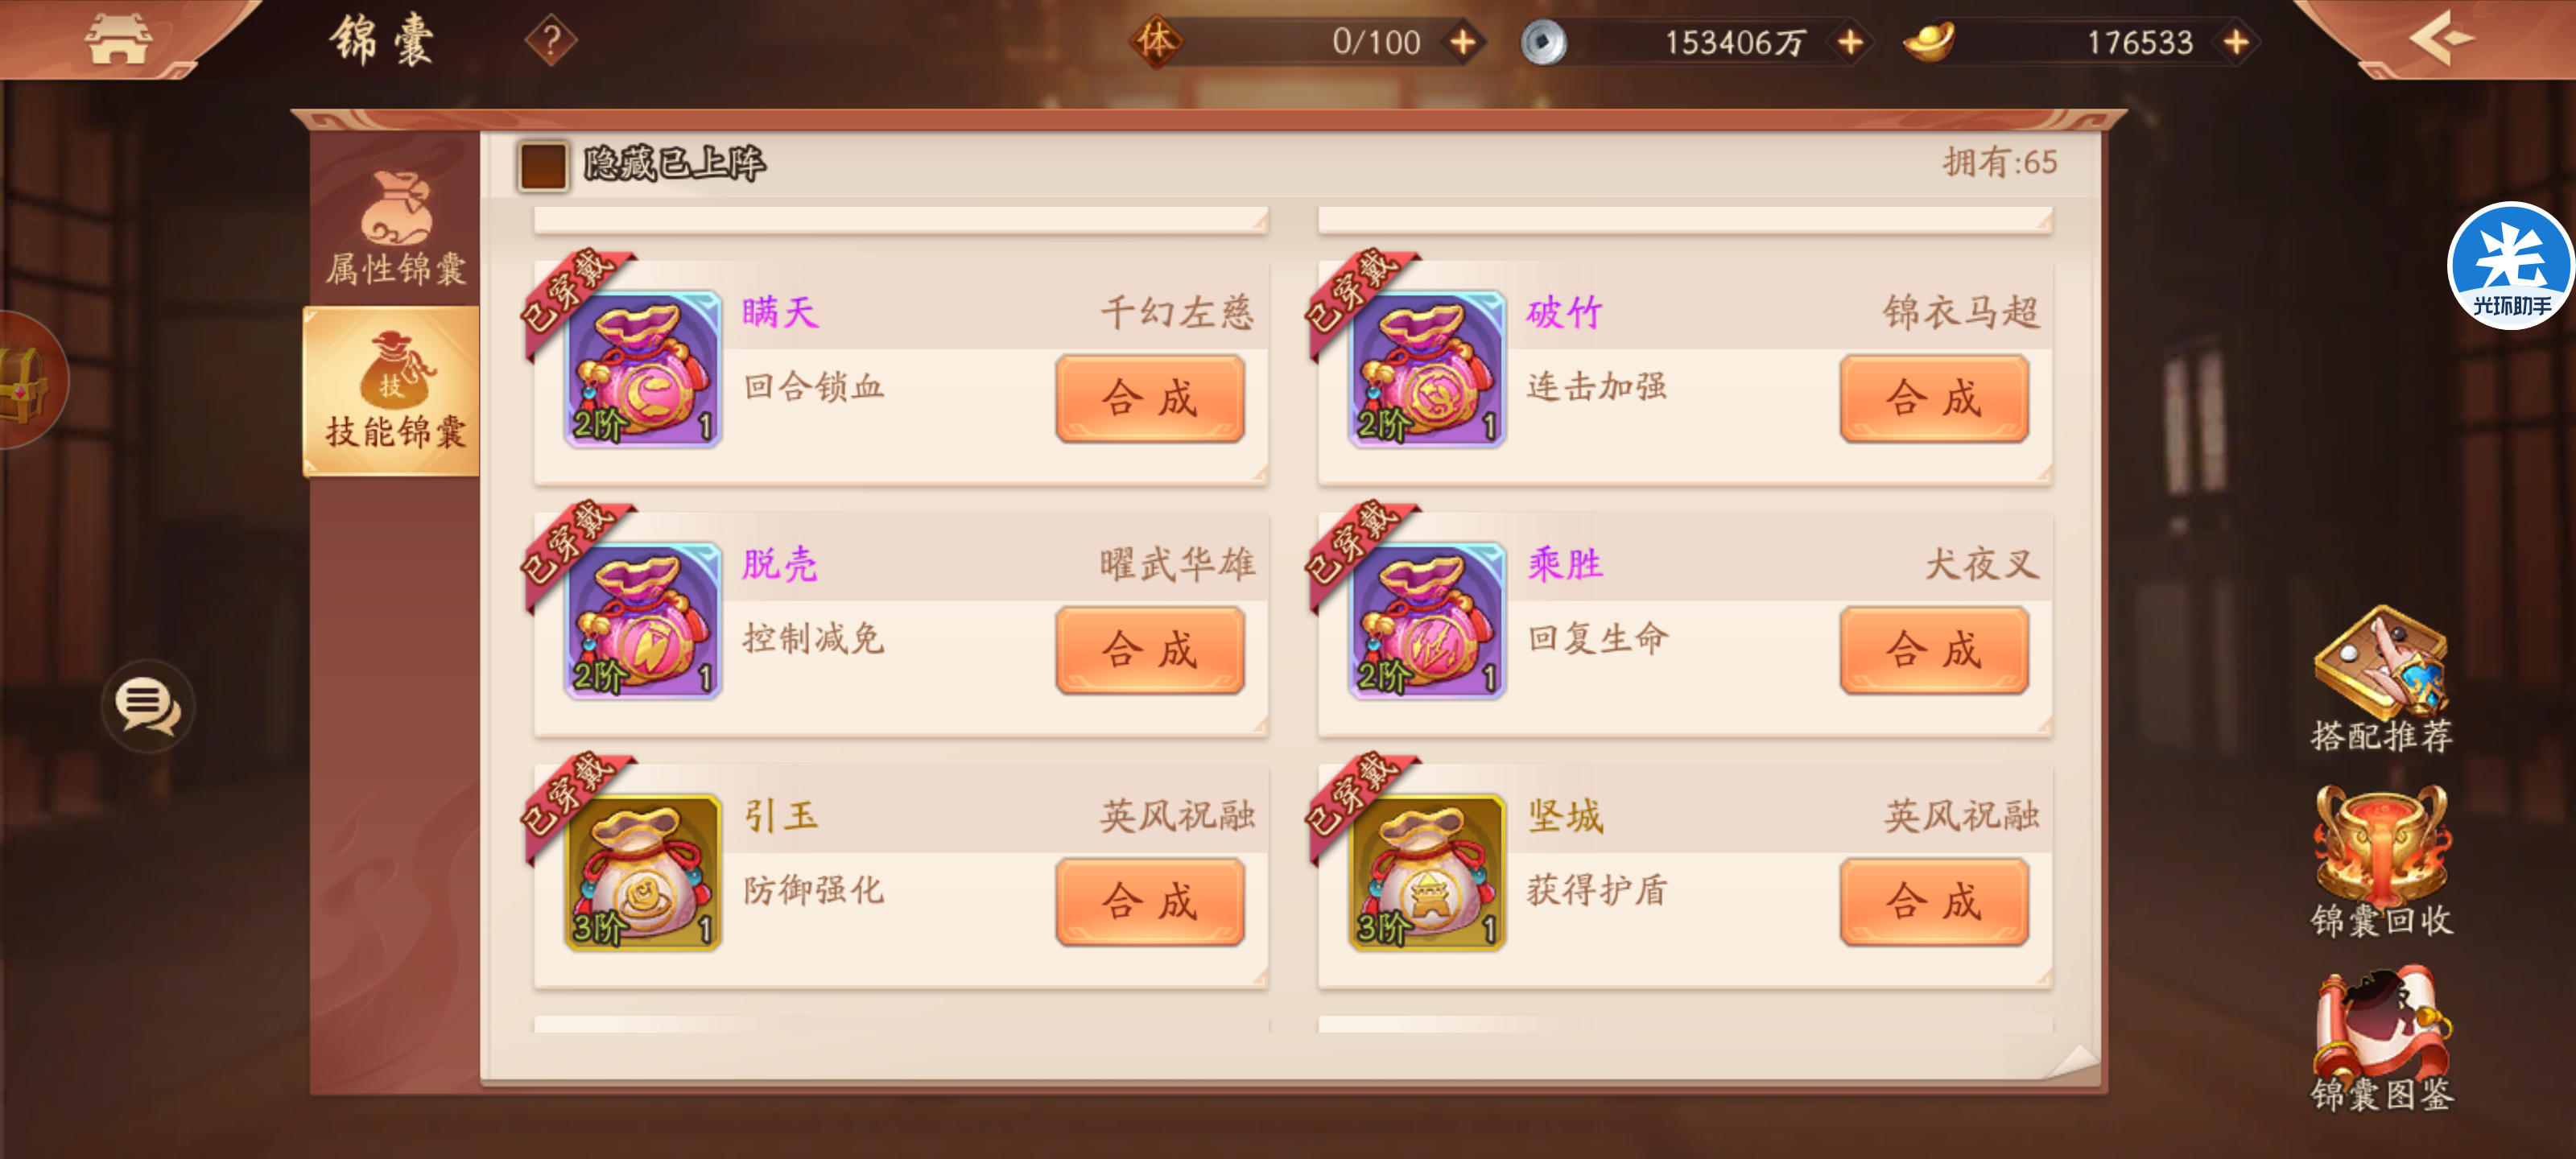
Task: Open the chat bubble icon
Action: (148, 706)
